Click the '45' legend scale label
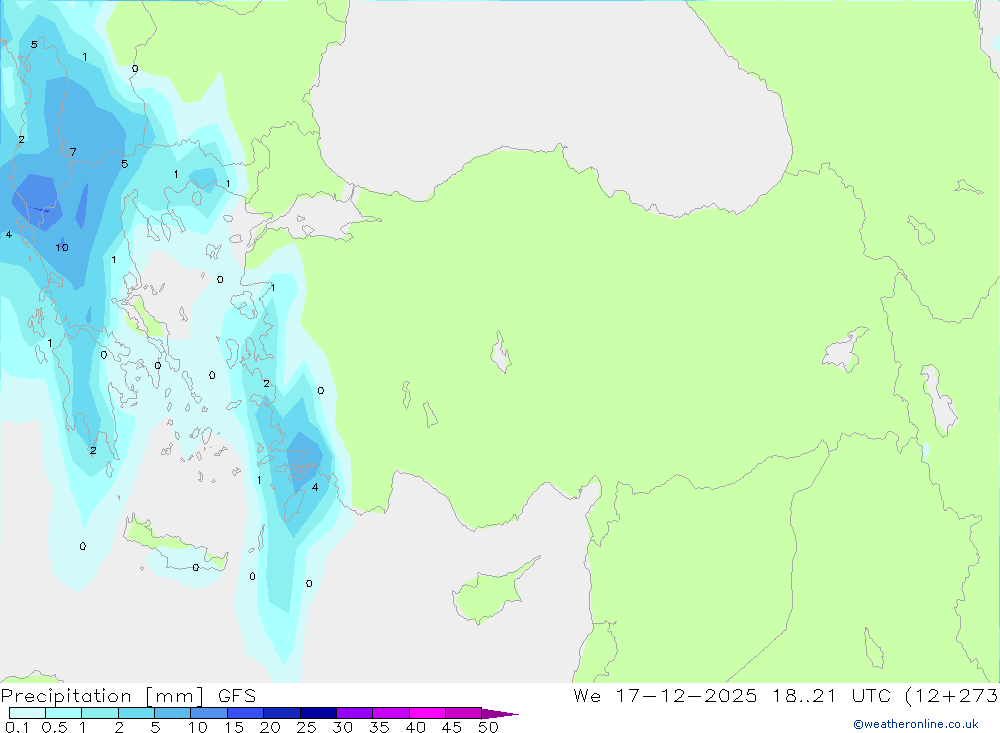This screenshot has height=733, width=1000. [x=452, y=727]
